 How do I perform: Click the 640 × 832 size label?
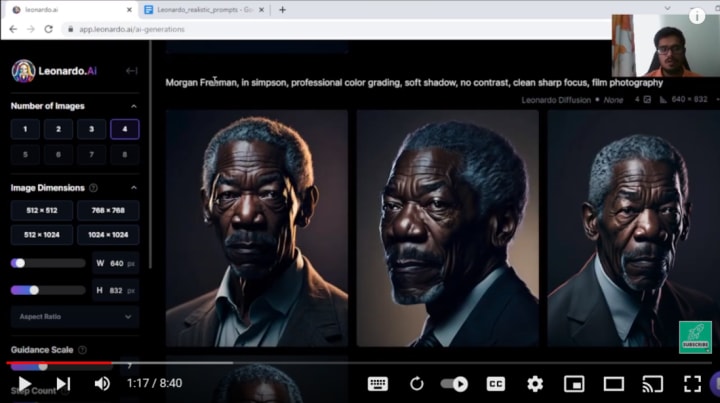689,99
